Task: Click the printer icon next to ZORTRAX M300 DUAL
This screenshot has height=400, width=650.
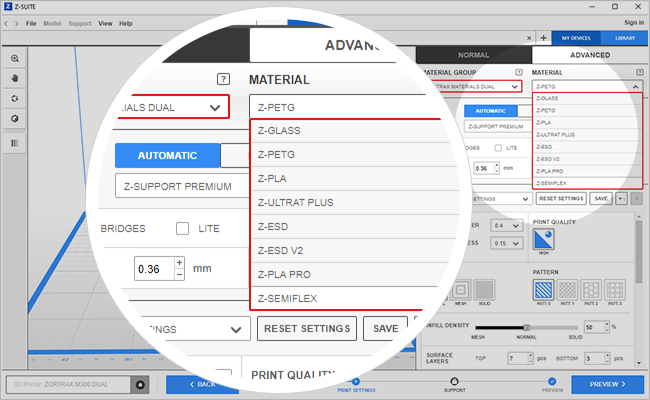Action: 140,385
